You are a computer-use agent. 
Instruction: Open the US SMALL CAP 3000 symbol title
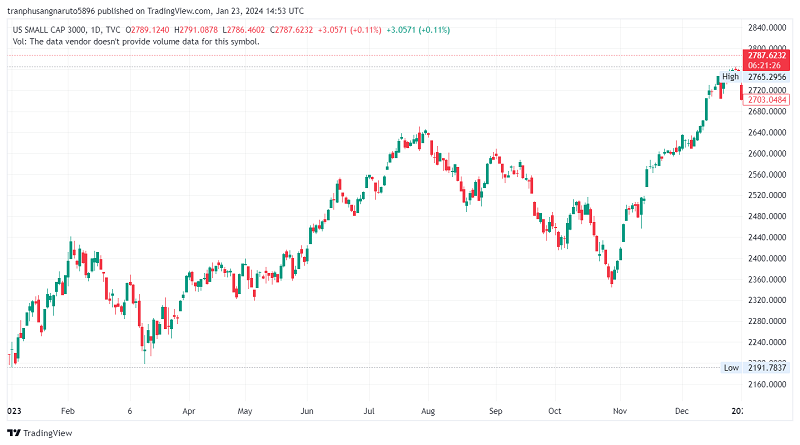coord(48,30)
